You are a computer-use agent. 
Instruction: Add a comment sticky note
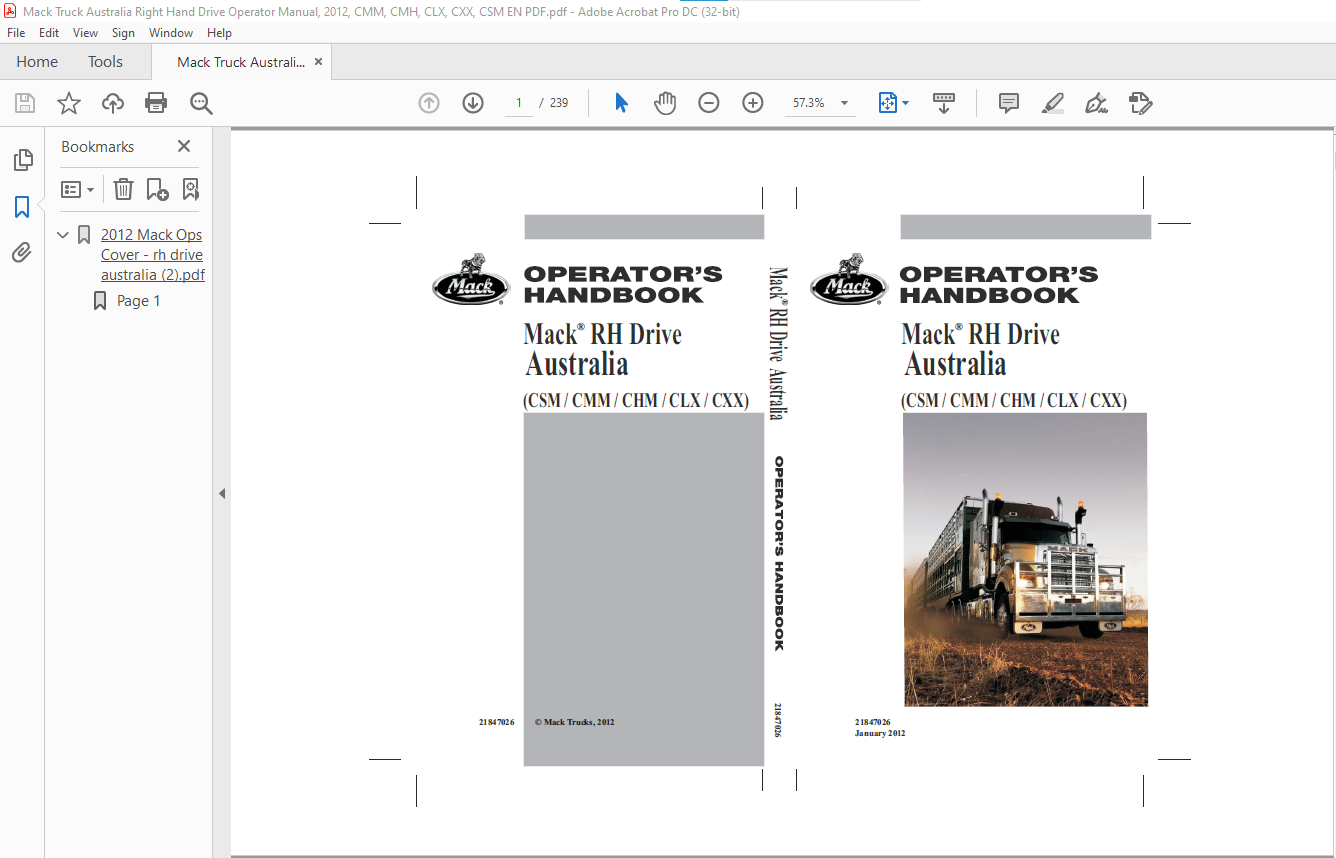pos(1009,103)
